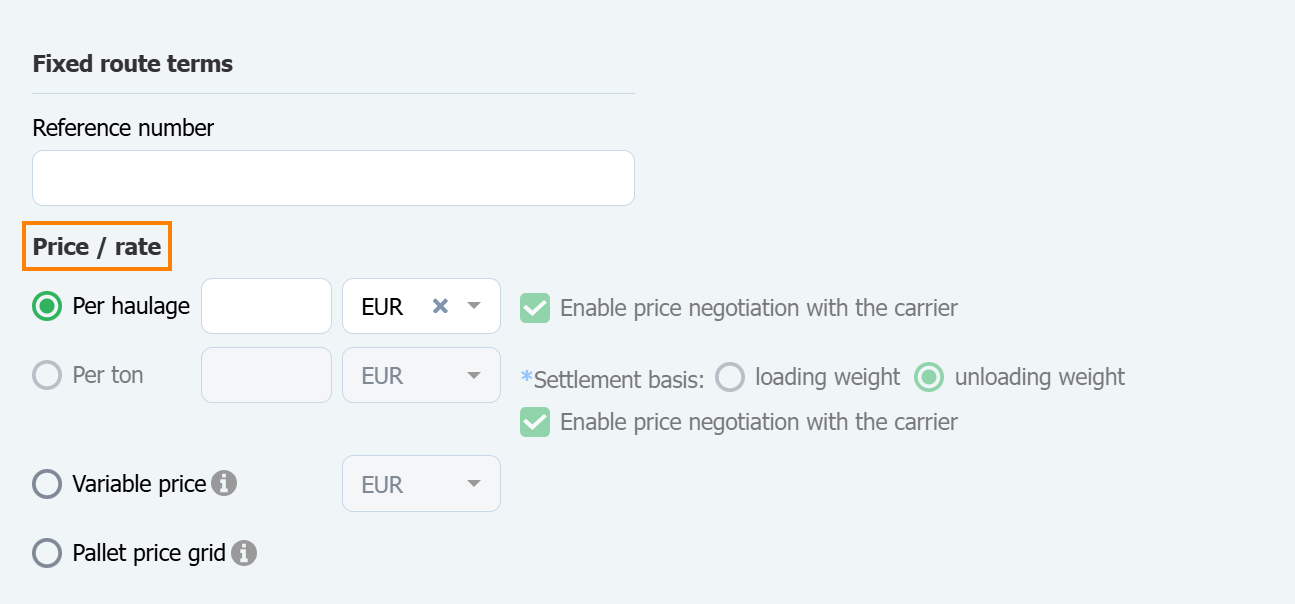Toggle Per ton price negotiation checkbox

coord(535,422)
